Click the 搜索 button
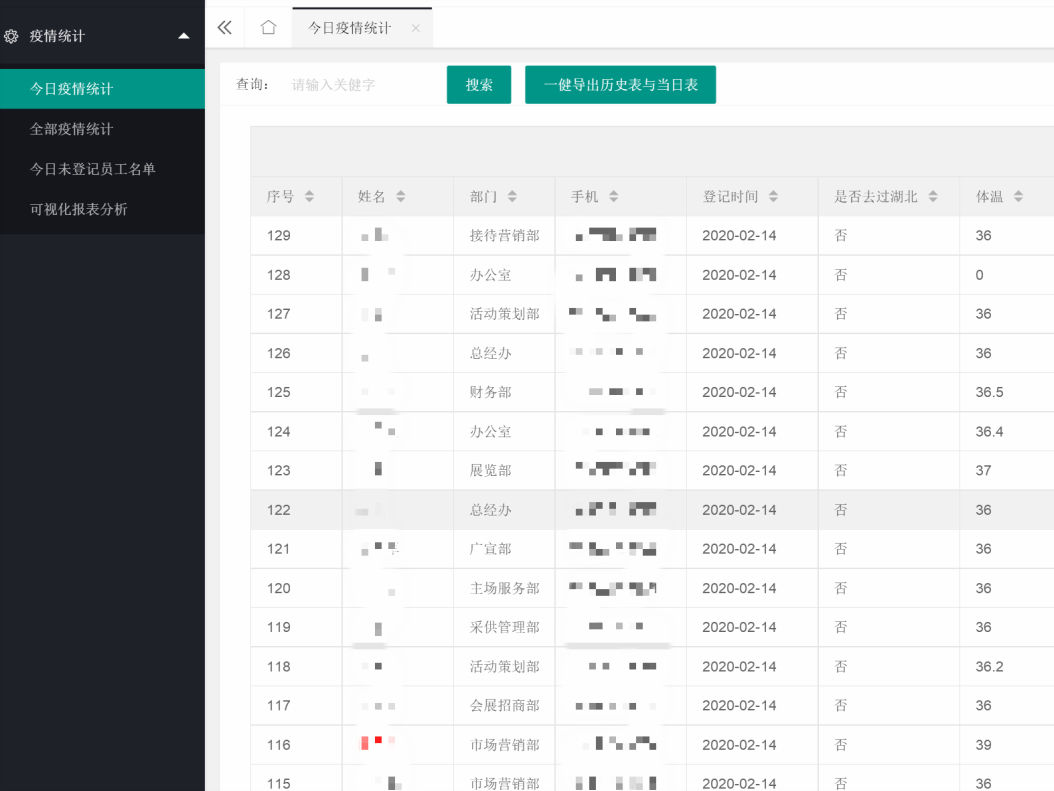1054x791 pixels. [479, 85]
